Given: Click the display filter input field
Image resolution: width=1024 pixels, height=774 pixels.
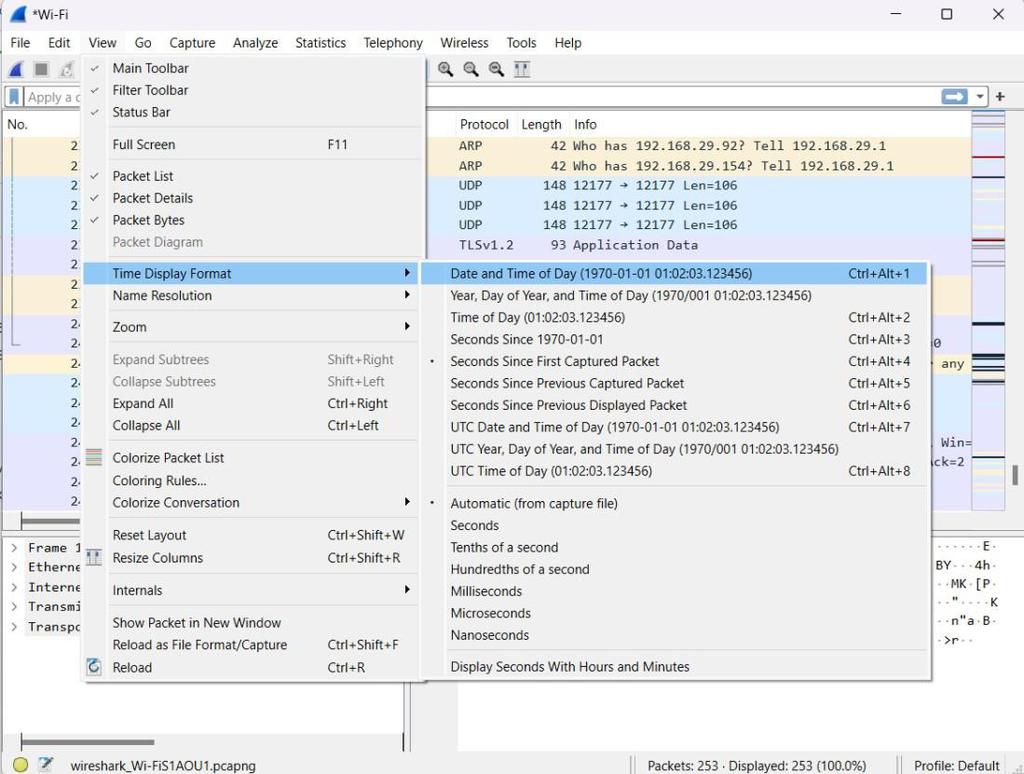Looking at the screenshot, I should (x=483, y=97).
